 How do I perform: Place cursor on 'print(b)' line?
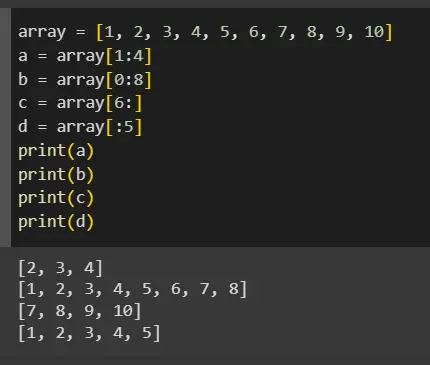pos(56,175)
